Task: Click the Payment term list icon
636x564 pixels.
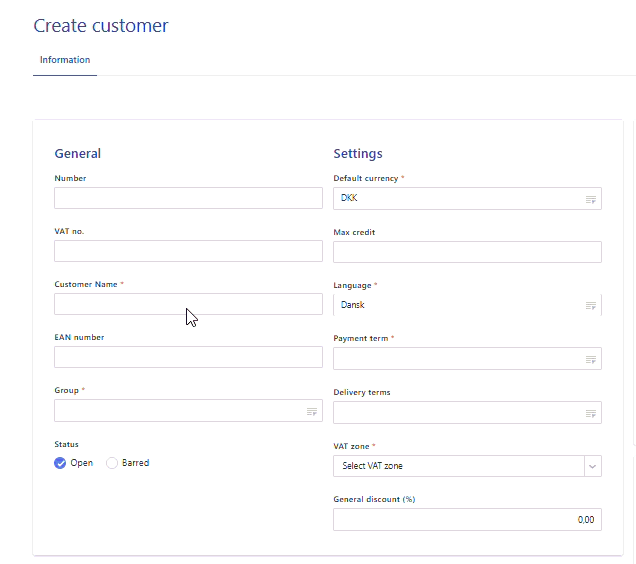Action: tap(591, 359)
